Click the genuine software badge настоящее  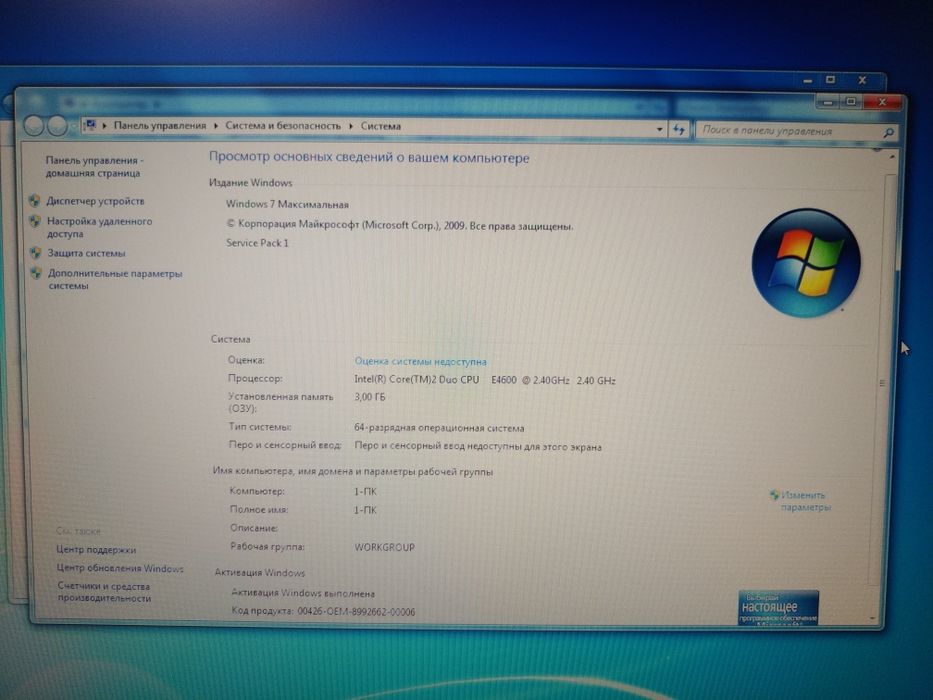click(778, 607)
